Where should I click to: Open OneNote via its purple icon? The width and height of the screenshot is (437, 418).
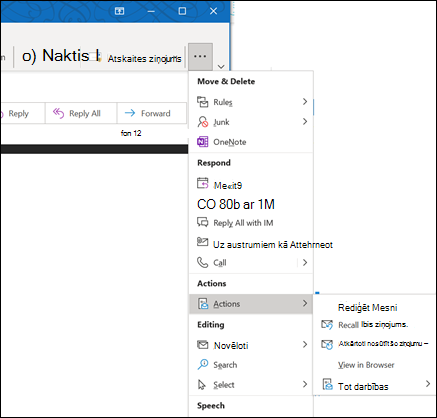(x=202, y=142)
